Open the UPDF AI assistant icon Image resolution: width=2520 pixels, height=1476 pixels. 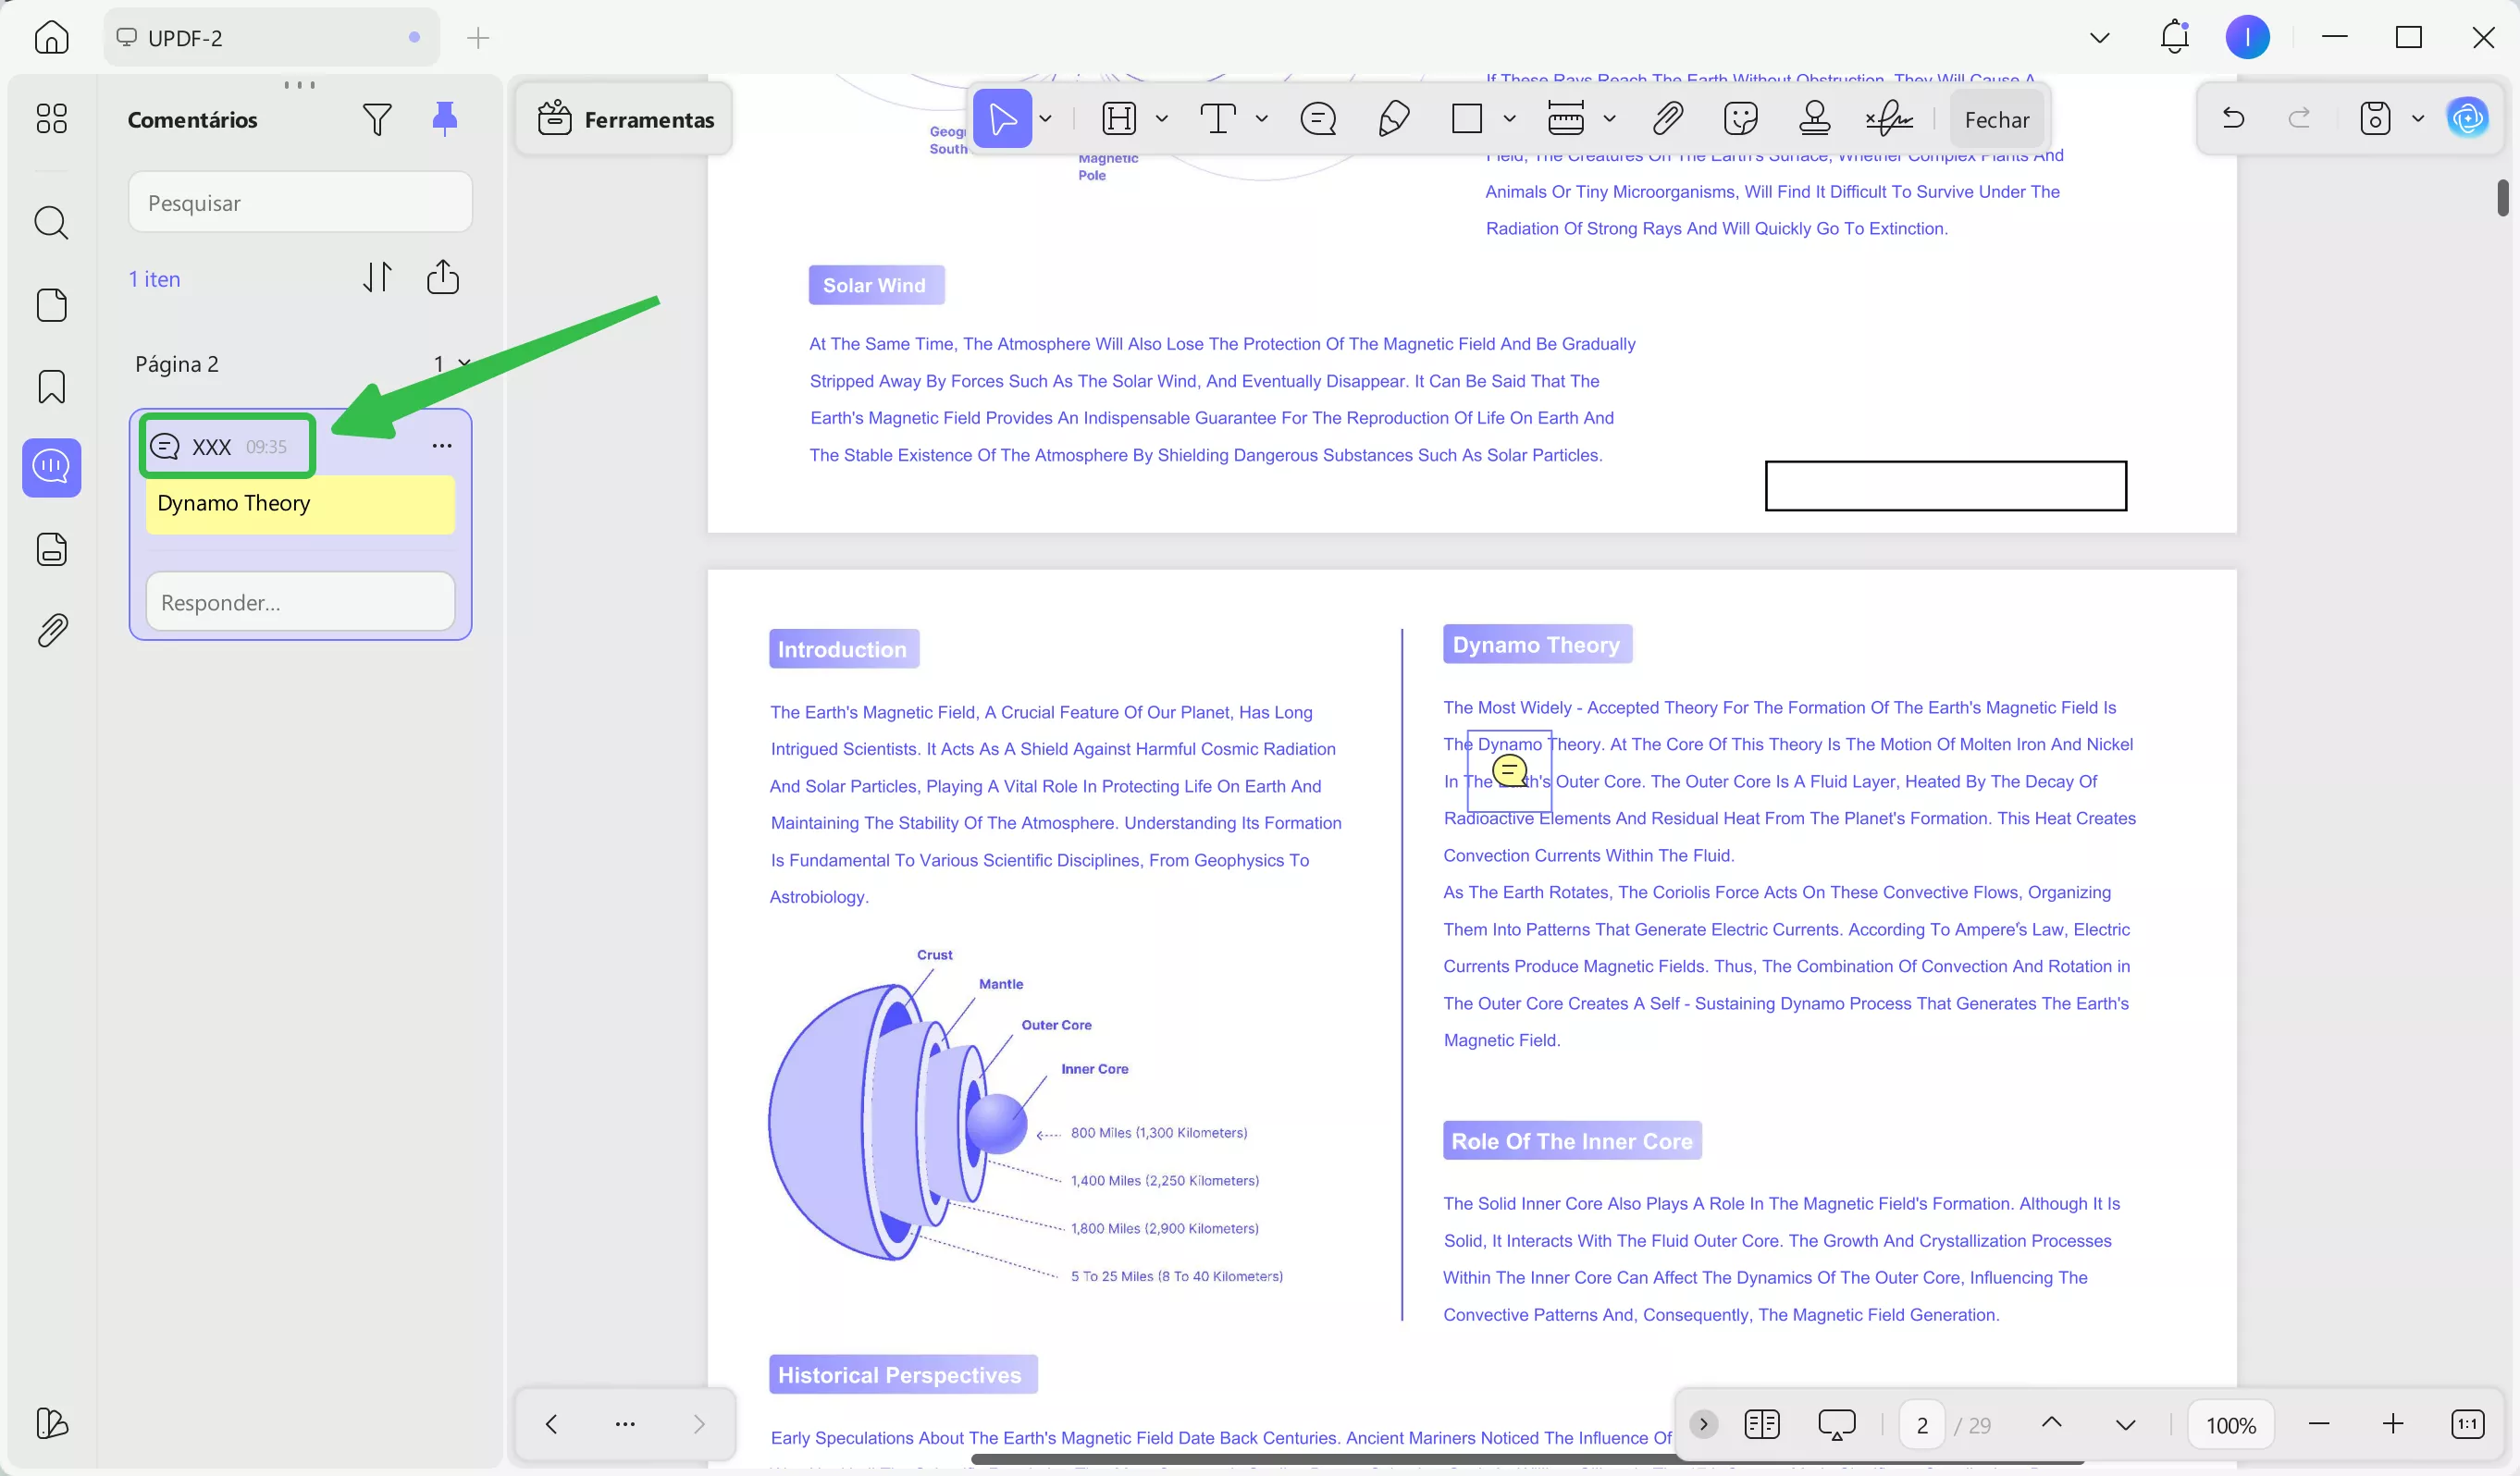[2467, 119]
